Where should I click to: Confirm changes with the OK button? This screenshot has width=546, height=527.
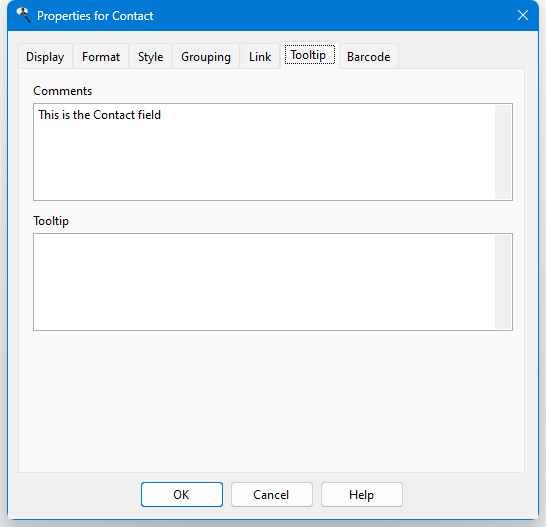182,494
